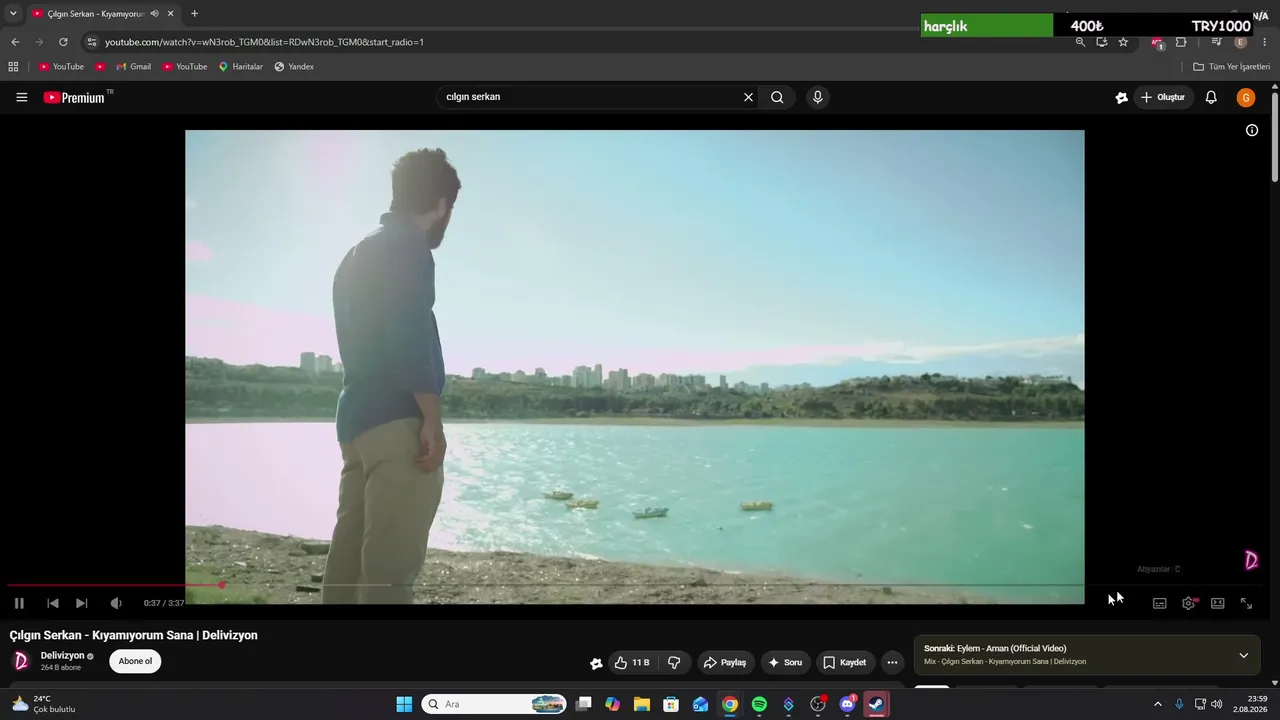Start voice search with microphone
This screenshot has height=720, width=1280.
point(818,97)
